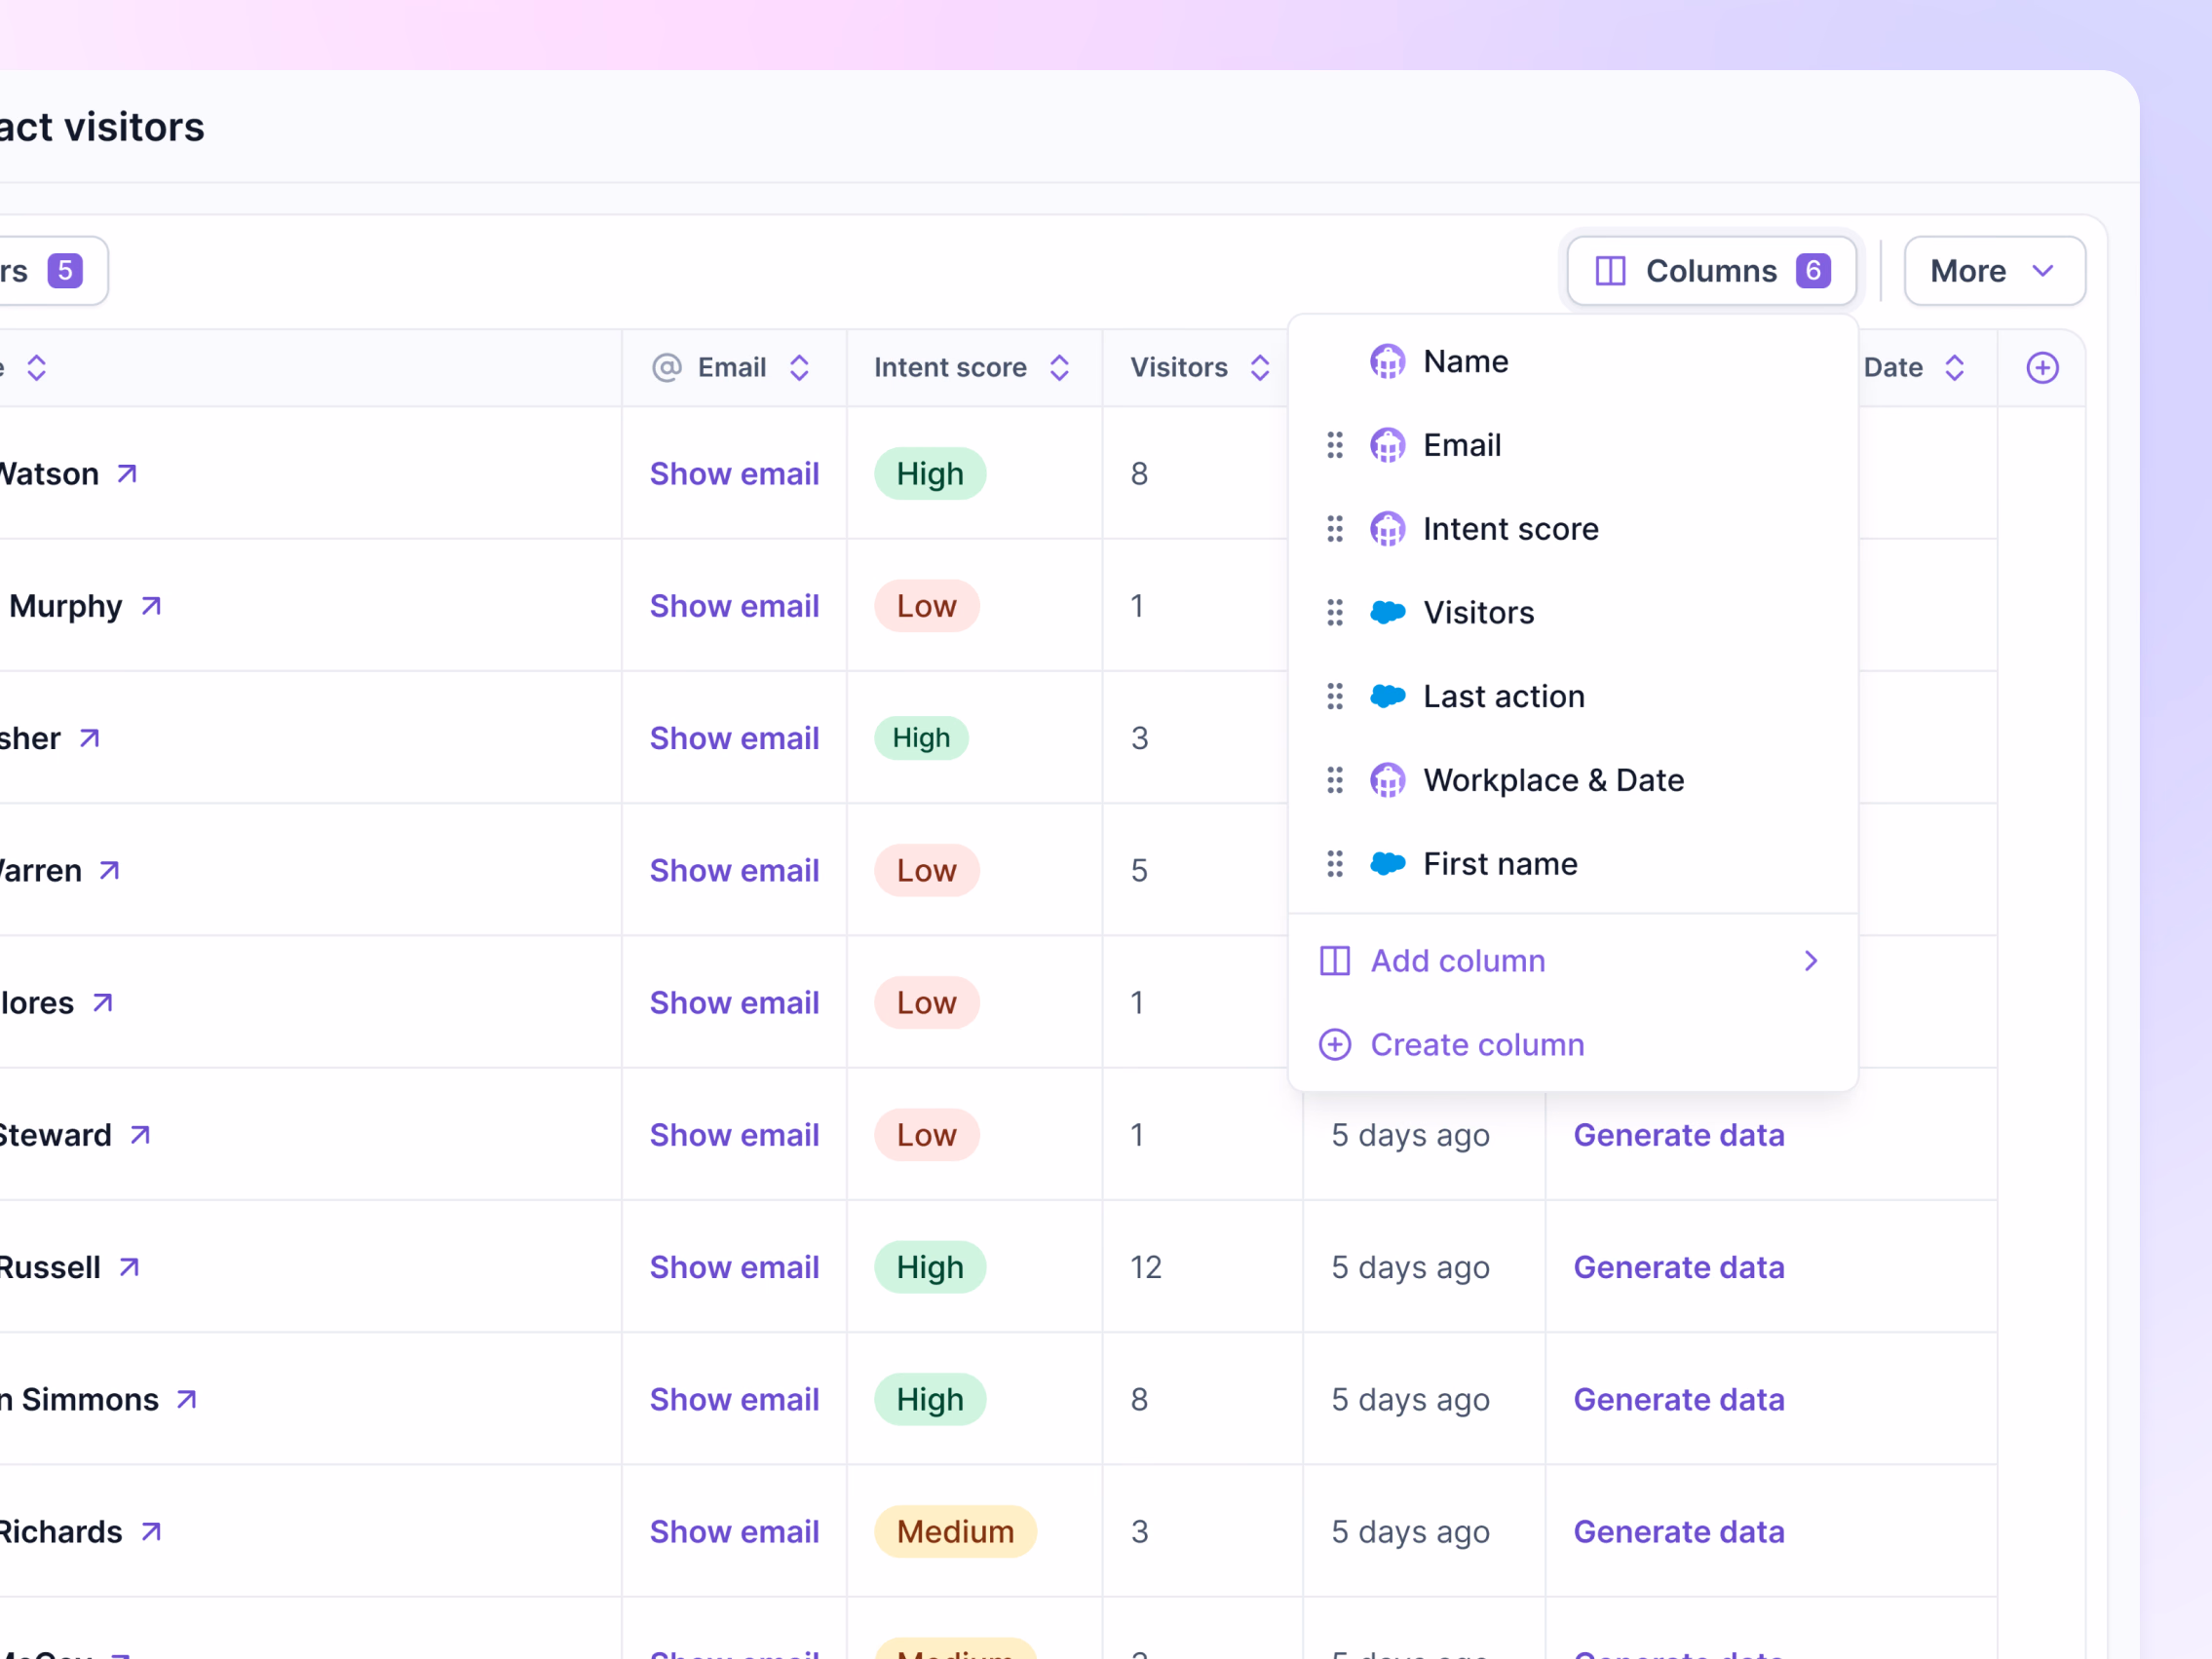Grab the drag handle next to Intent score
The height and width of the screenshot is (1659, 2212).
(1335, 529)
